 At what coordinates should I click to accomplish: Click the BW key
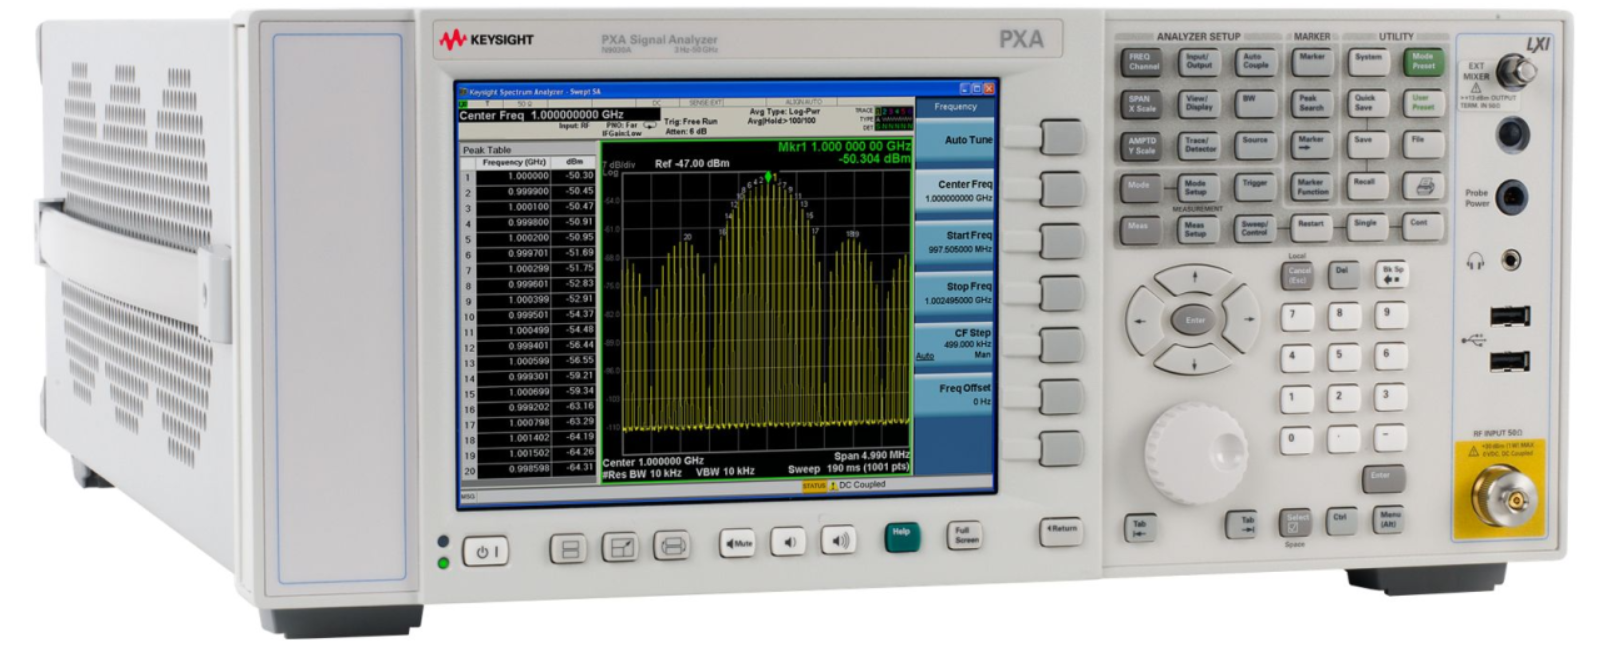pos(1255,104)
